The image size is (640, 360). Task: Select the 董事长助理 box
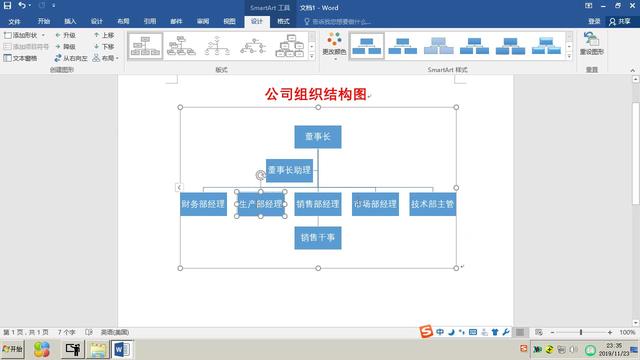[x=289, y=171]
